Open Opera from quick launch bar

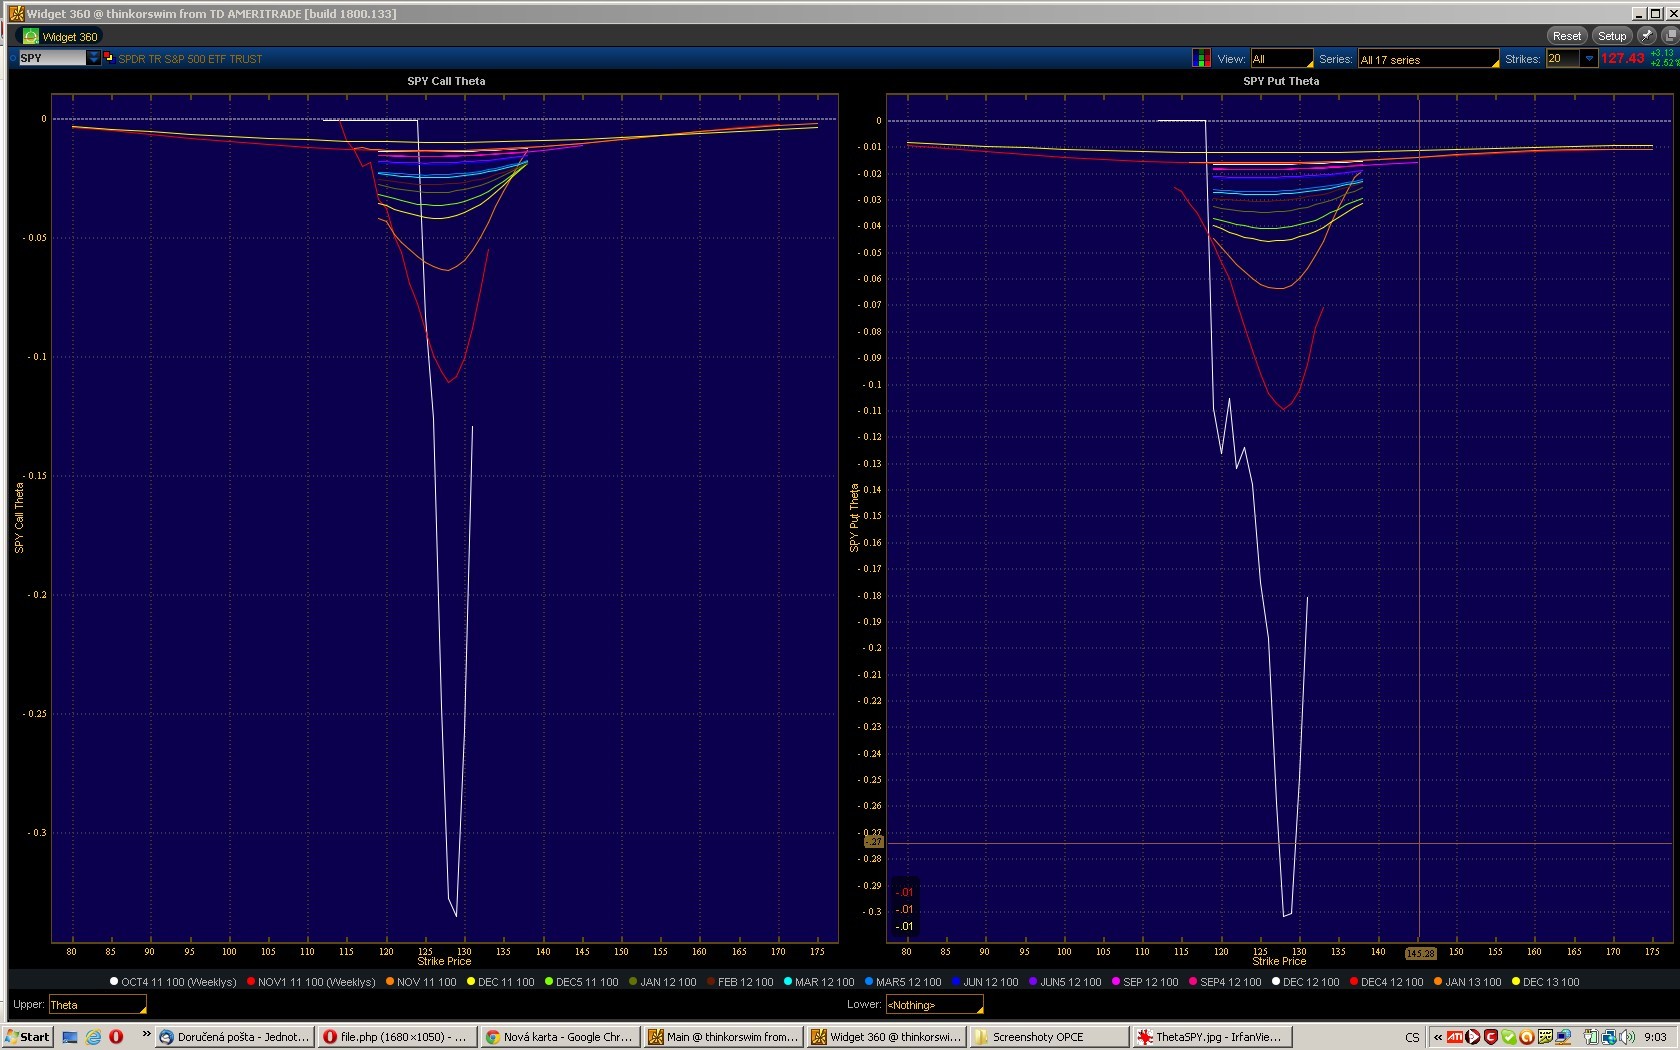point(116,1037)
